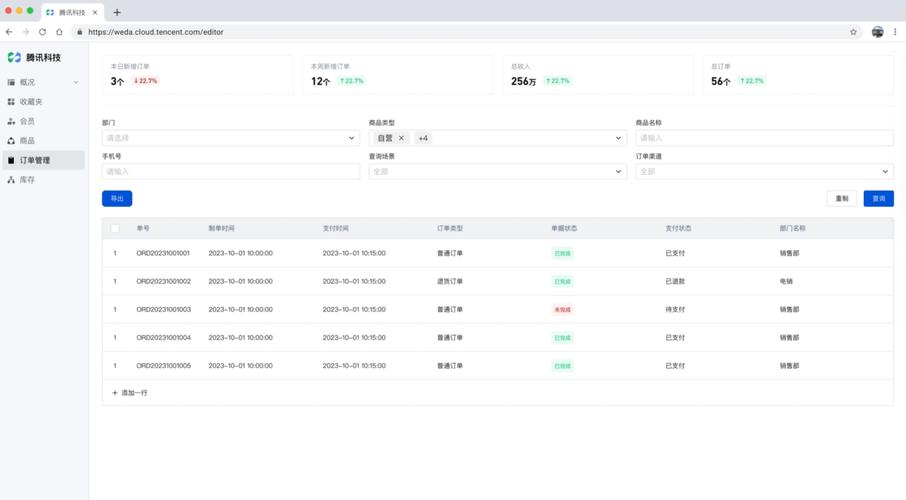The image size is (906, 500).
Task: Click the 重制 button
Action: click(x=842, y=199)
